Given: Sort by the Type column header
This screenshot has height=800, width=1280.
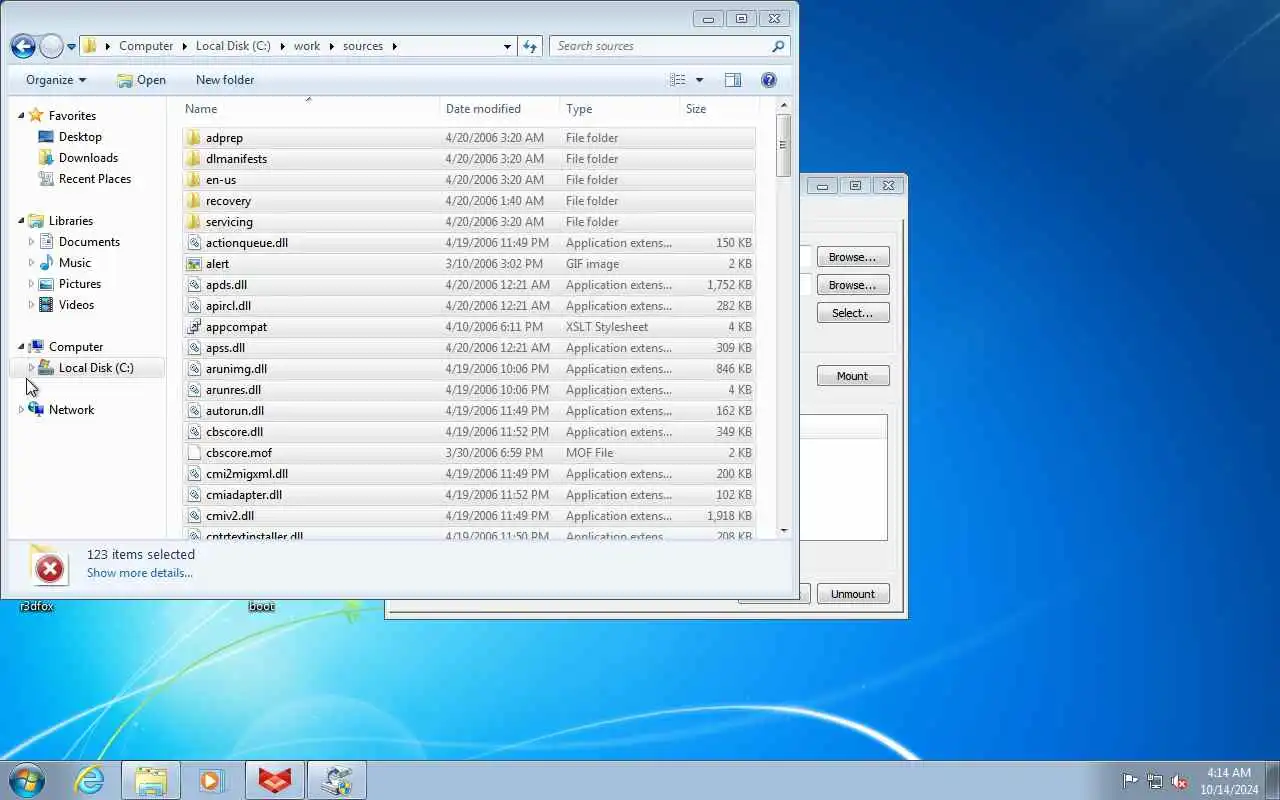Looking at the screenshot, I should tap(620, 109).
